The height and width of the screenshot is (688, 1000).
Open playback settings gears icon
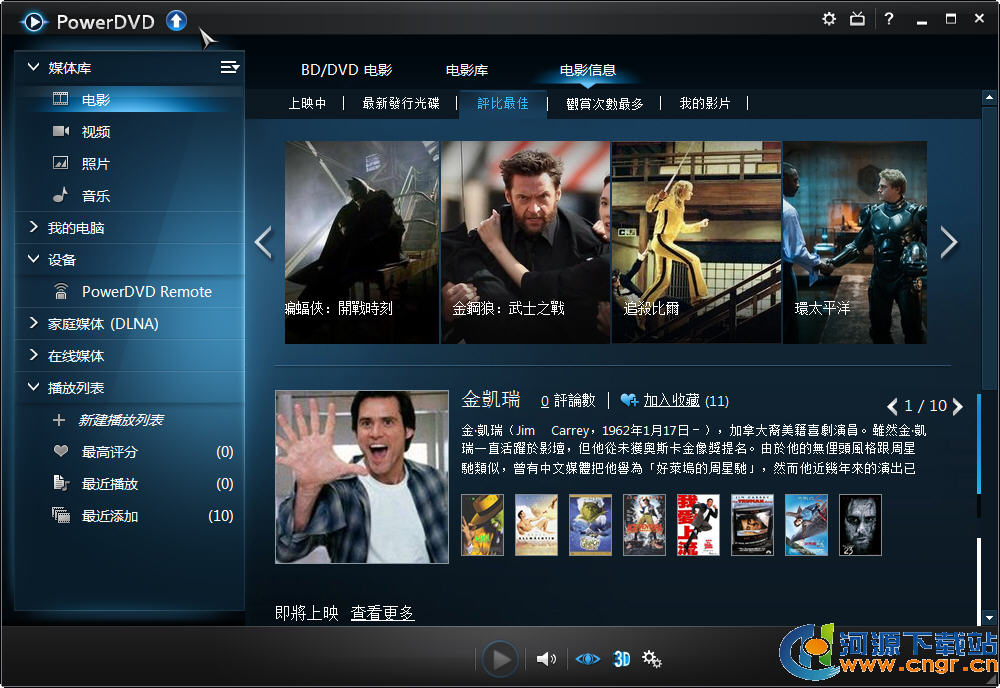652,659
